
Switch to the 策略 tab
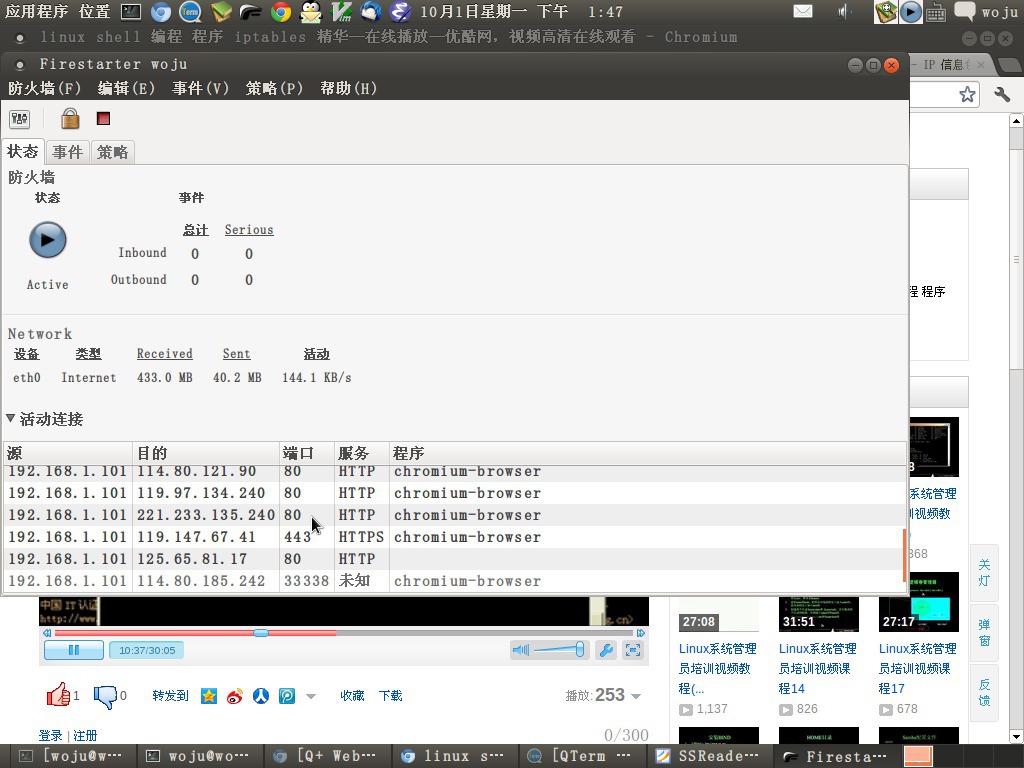pyautogui.click(x=112, y=152)
